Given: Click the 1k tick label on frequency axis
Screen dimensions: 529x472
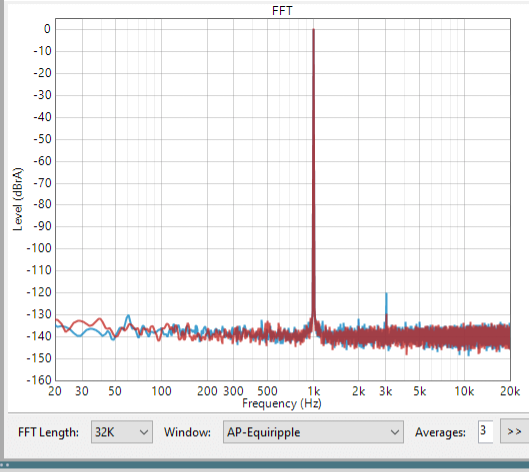Looking at the screenshot, I should click(314, 391).
